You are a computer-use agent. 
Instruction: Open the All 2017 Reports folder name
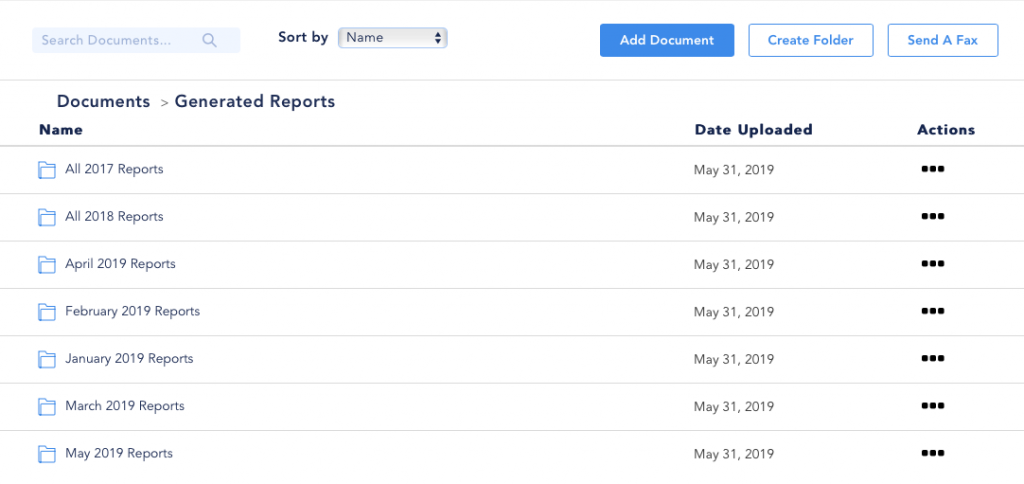tap(114, 169)
